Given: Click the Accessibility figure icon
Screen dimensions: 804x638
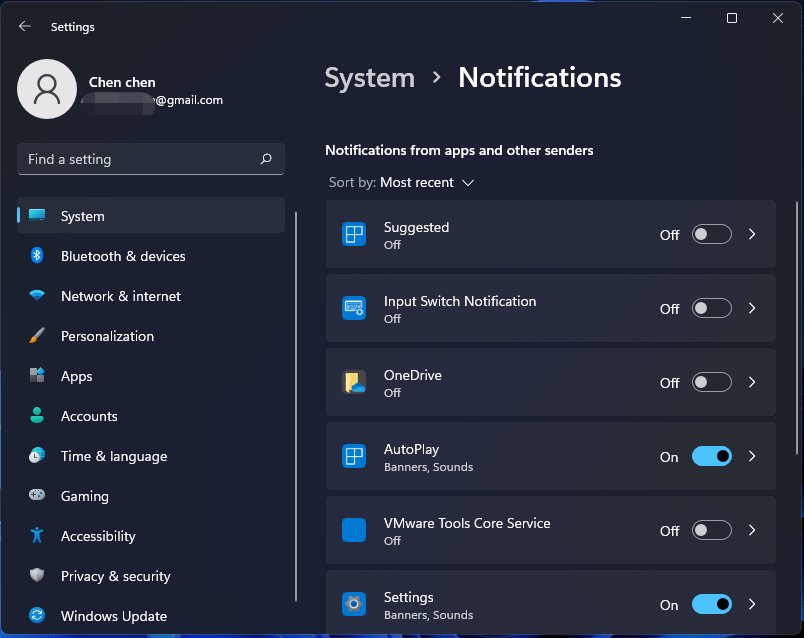Looking at the screenshot, I should [x=37, y=536].
